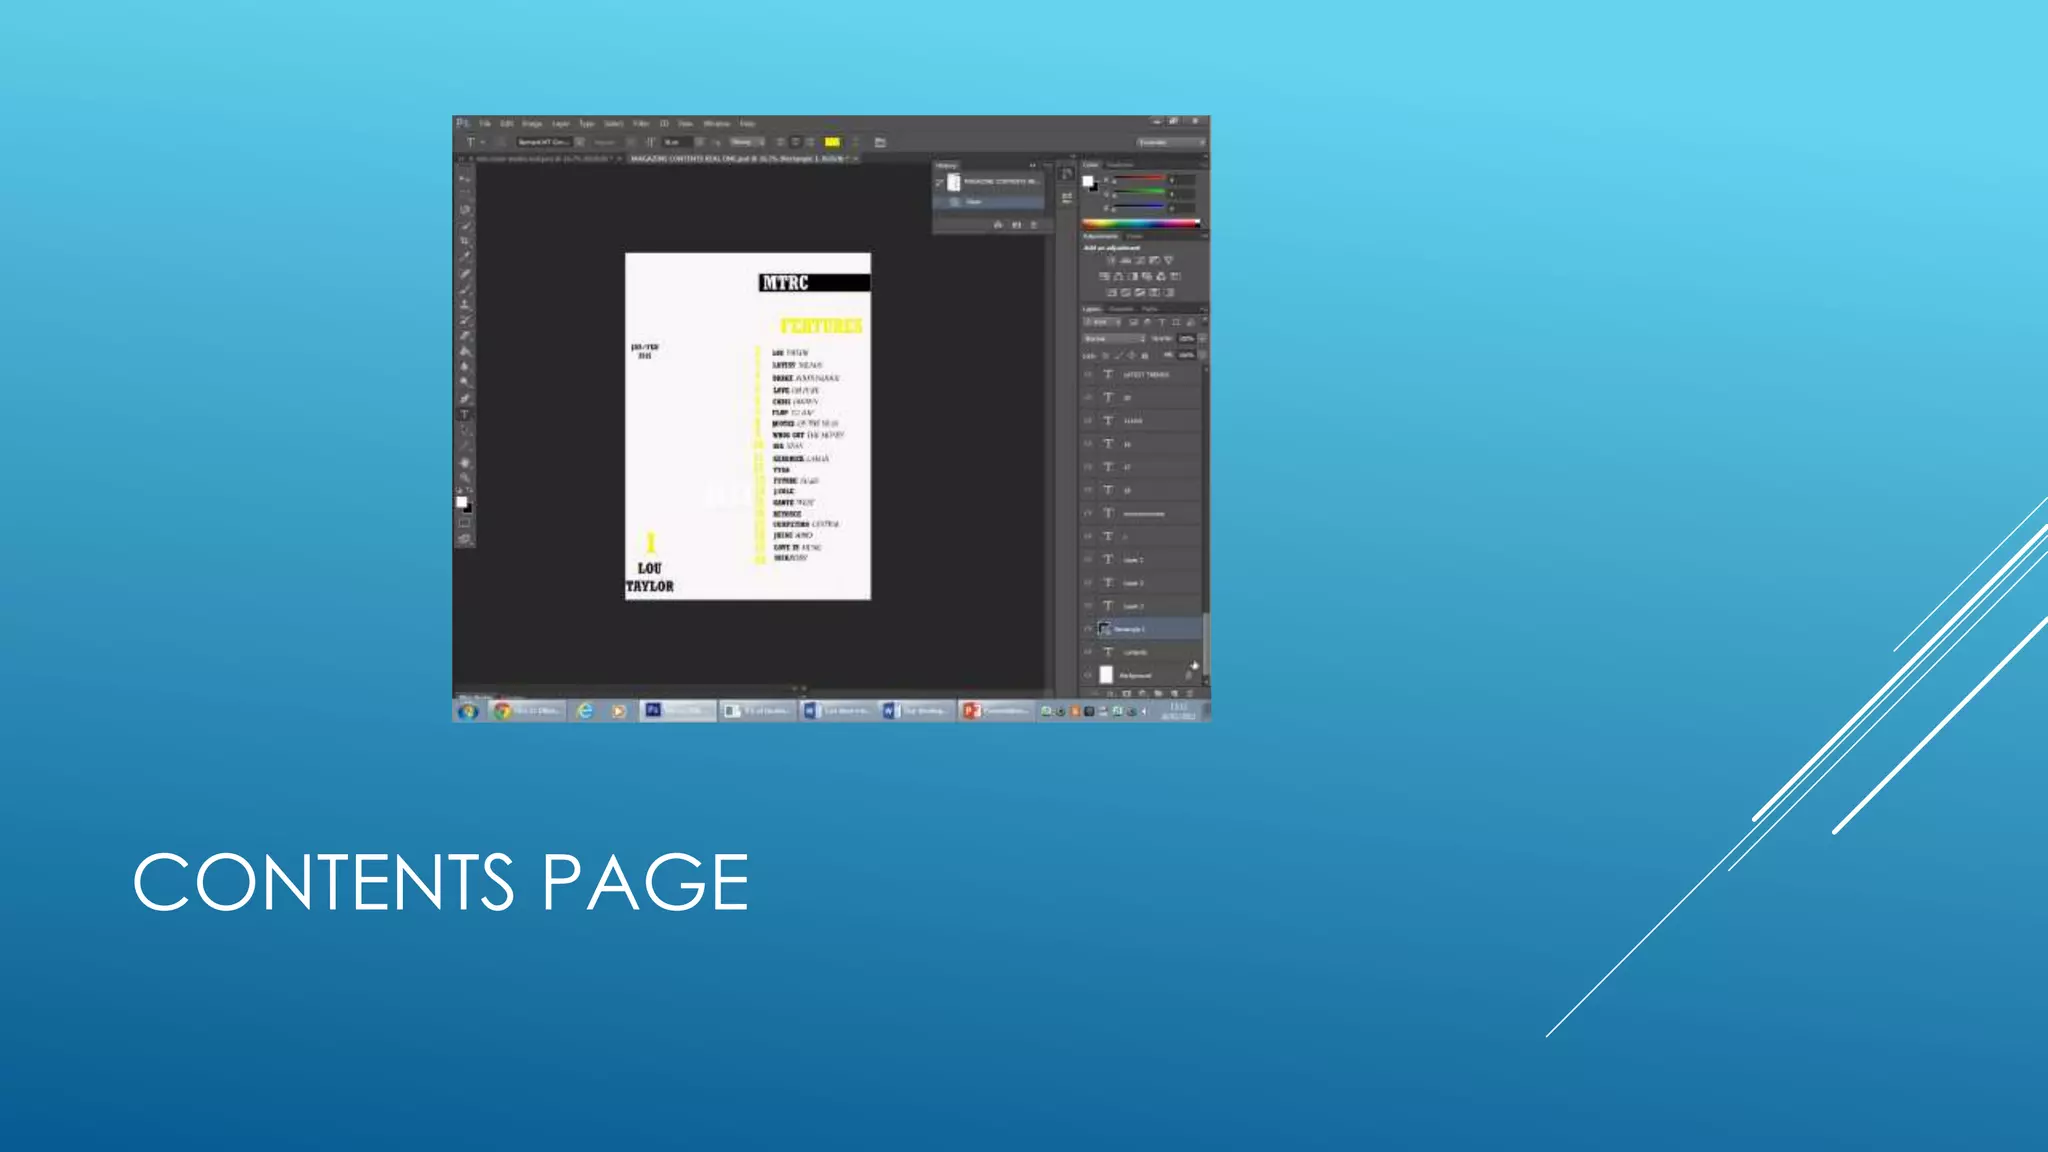Open the layer blend mode dropdown

point(1115,339)
